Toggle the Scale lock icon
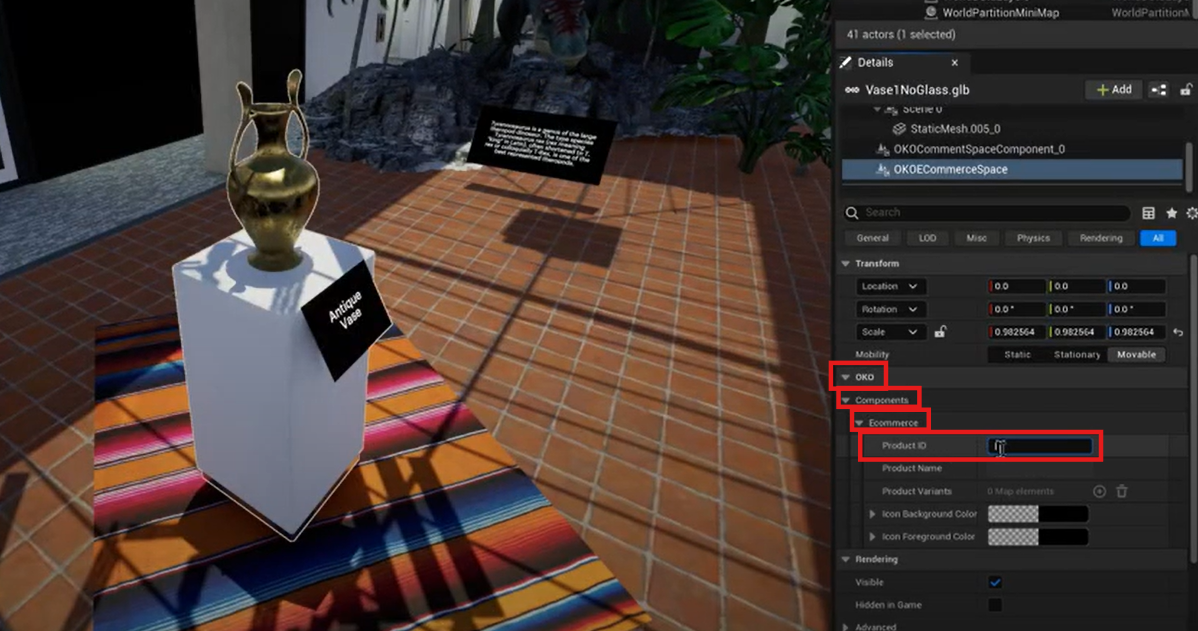This screenshot has height=631, width=1198. 940,332
